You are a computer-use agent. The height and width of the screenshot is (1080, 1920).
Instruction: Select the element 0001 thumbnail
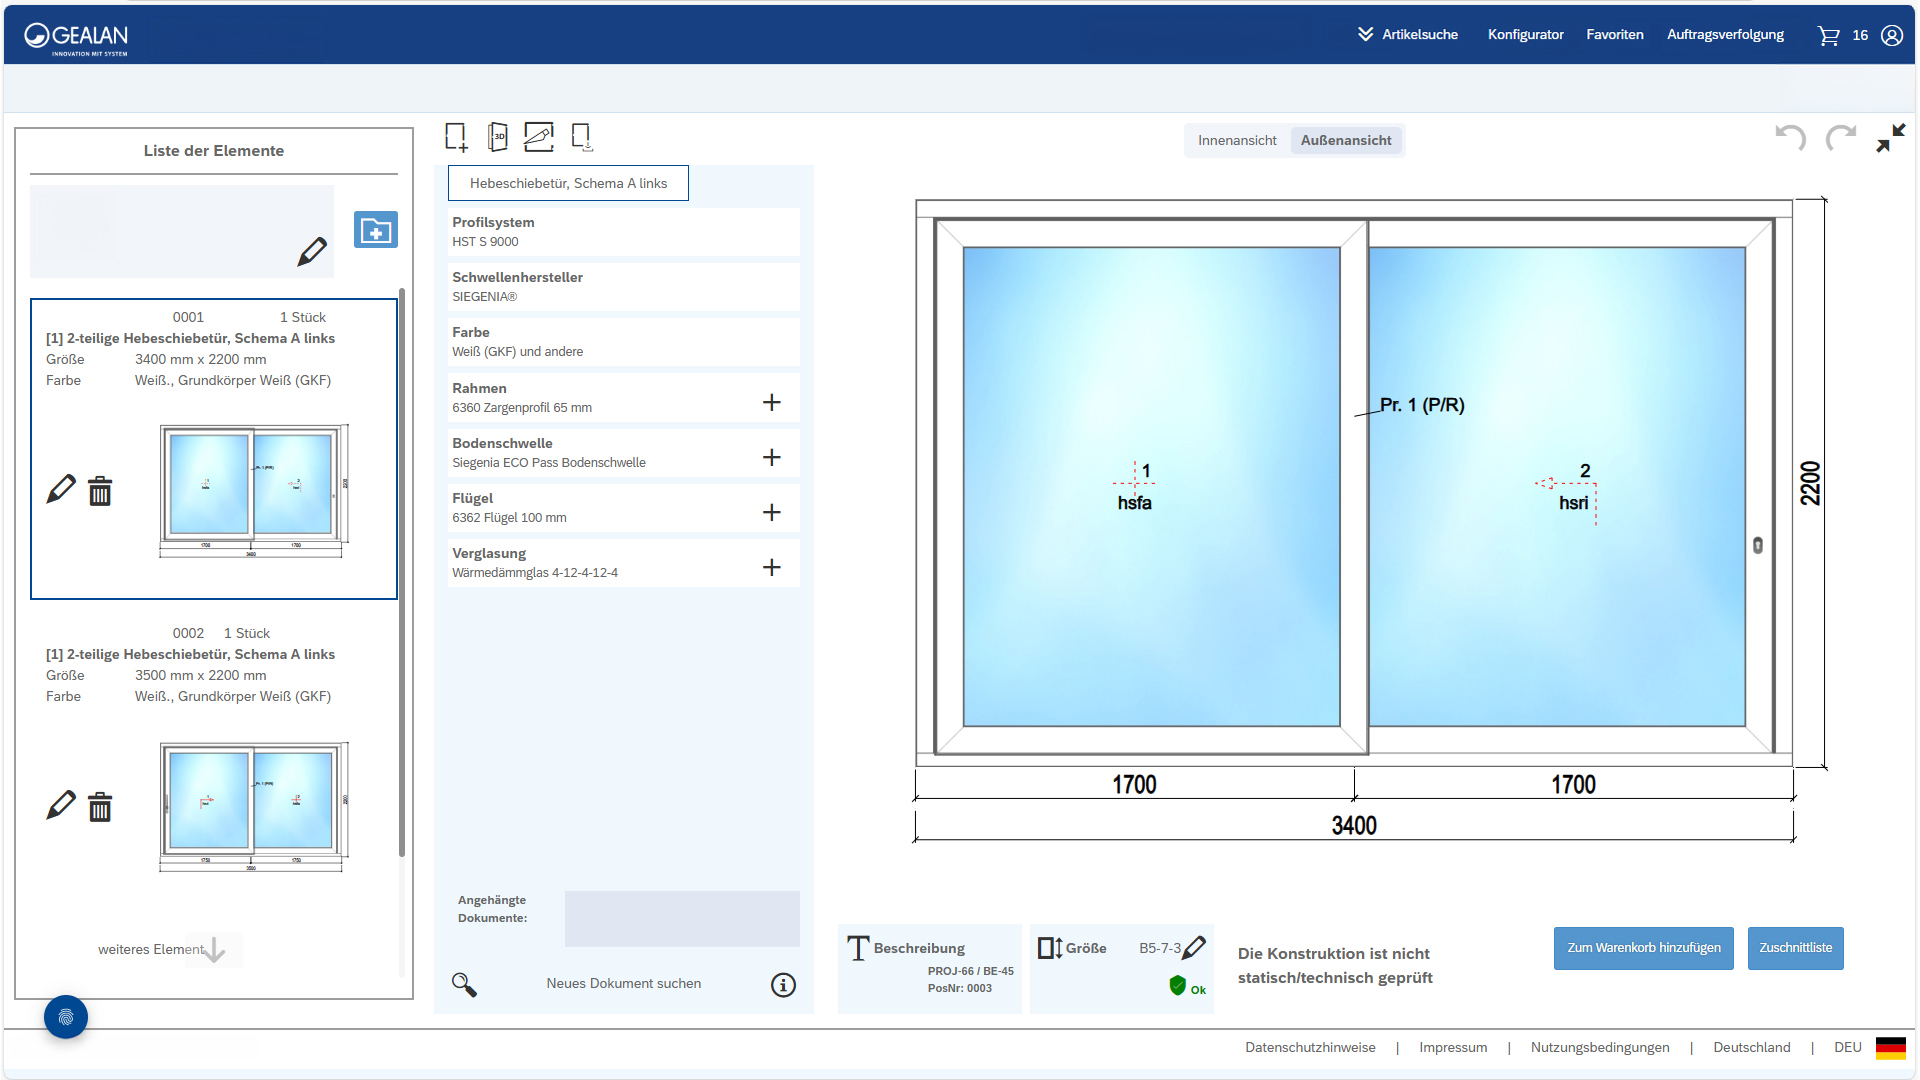tap(254, 490)
